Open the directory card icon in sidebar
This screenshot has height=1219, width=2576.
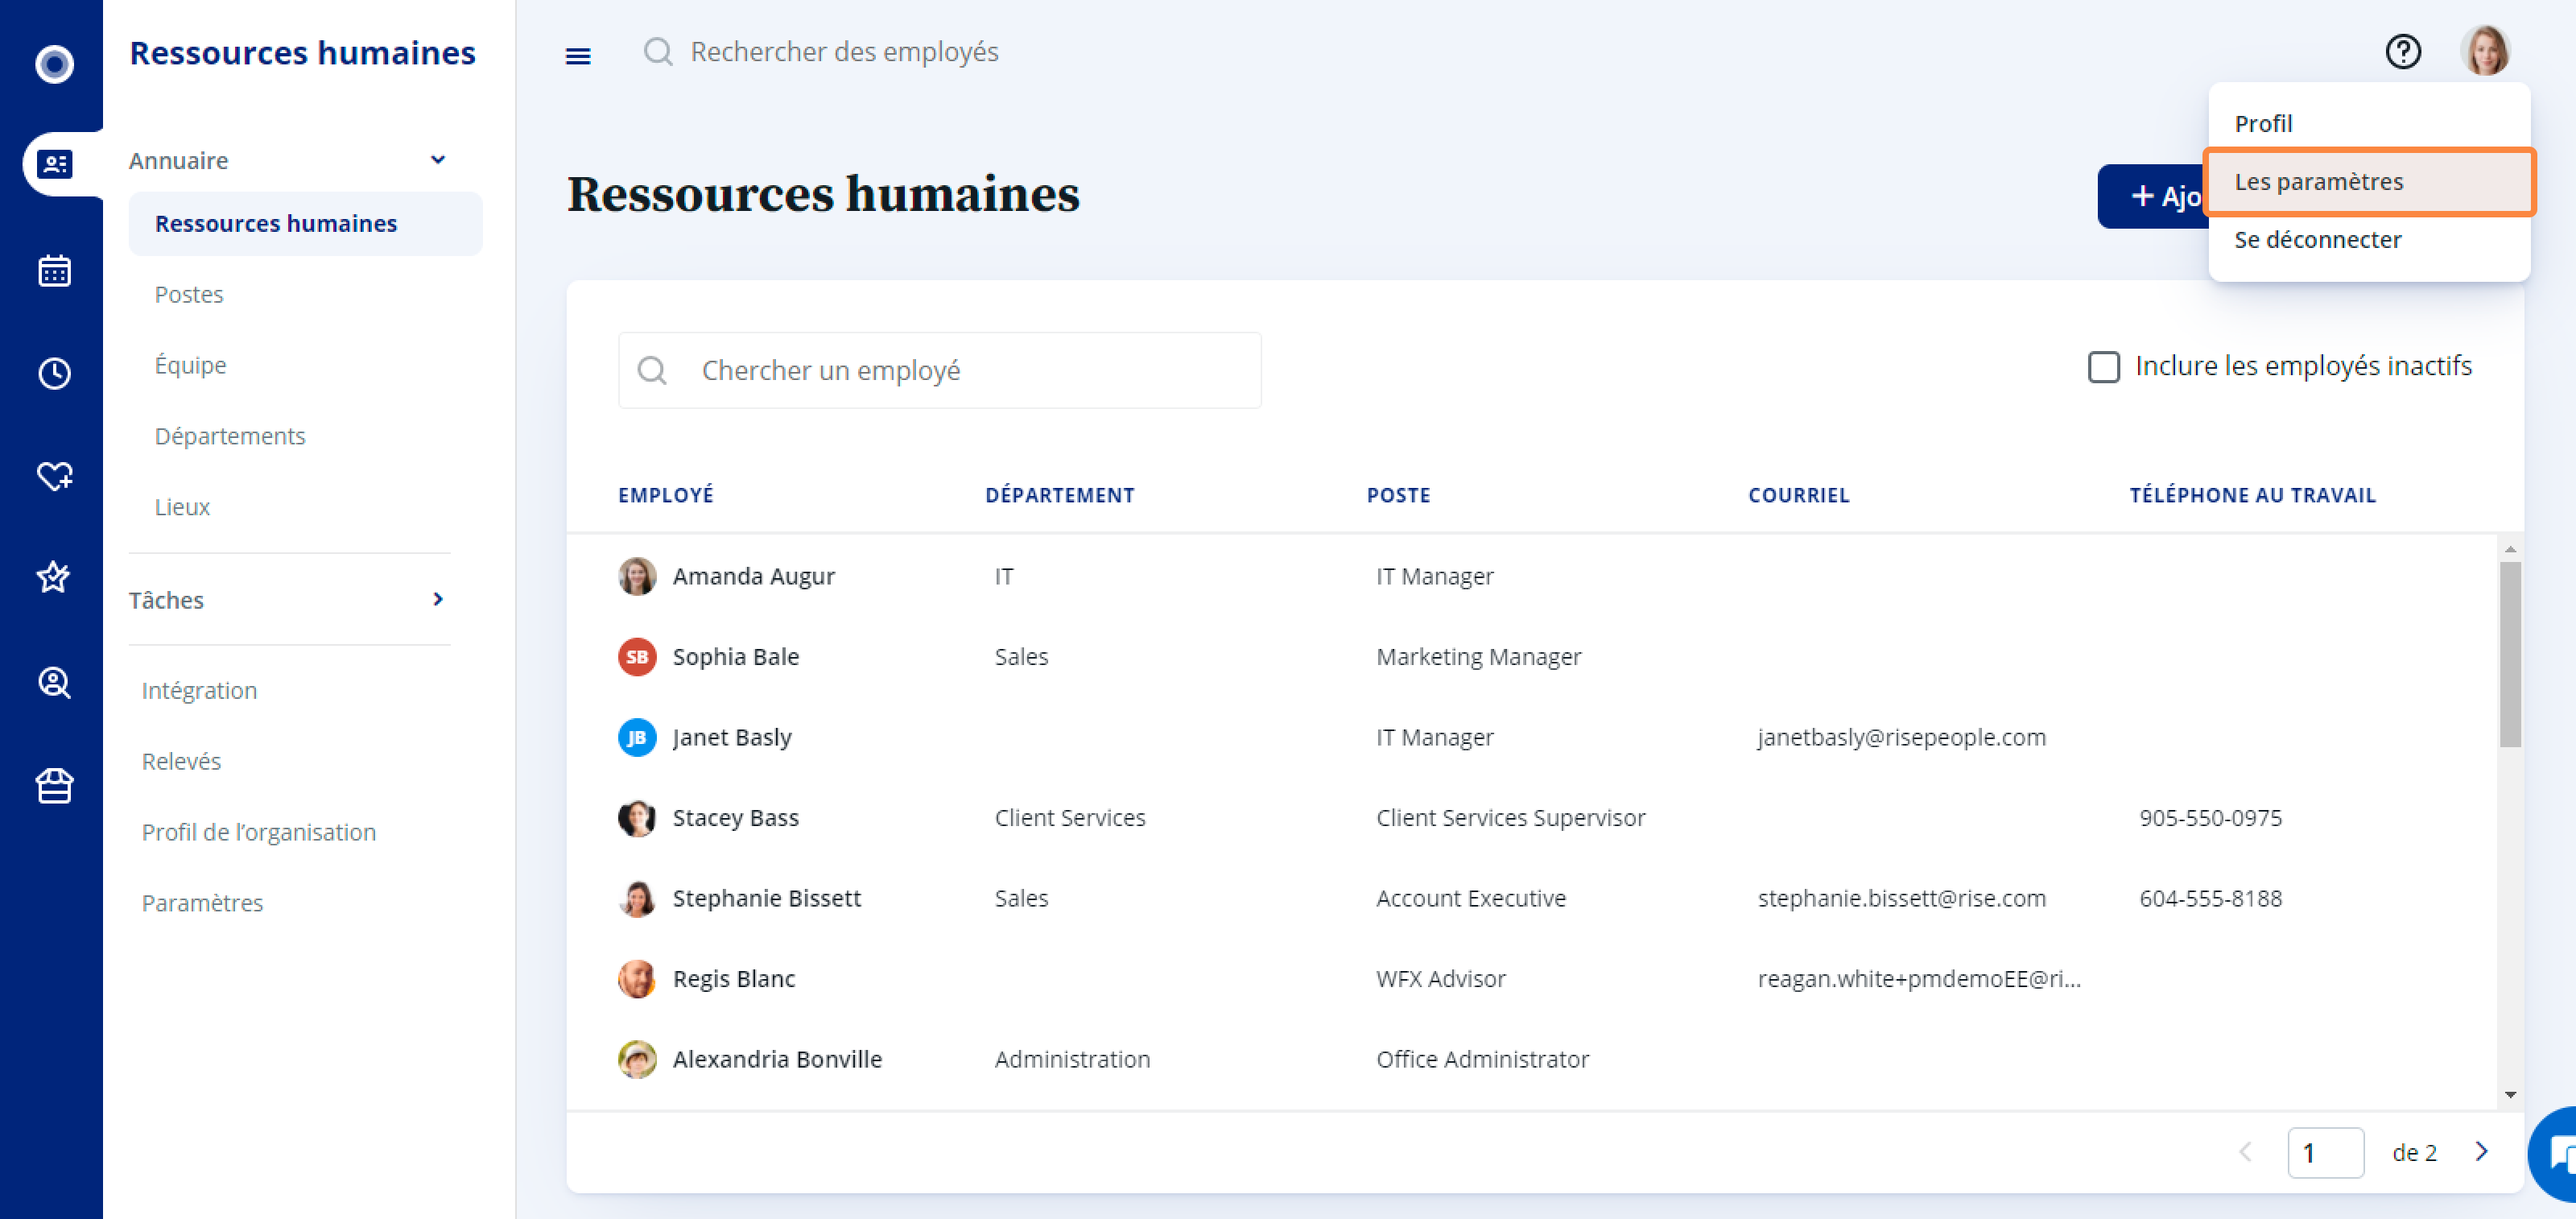tap(54, 163)
